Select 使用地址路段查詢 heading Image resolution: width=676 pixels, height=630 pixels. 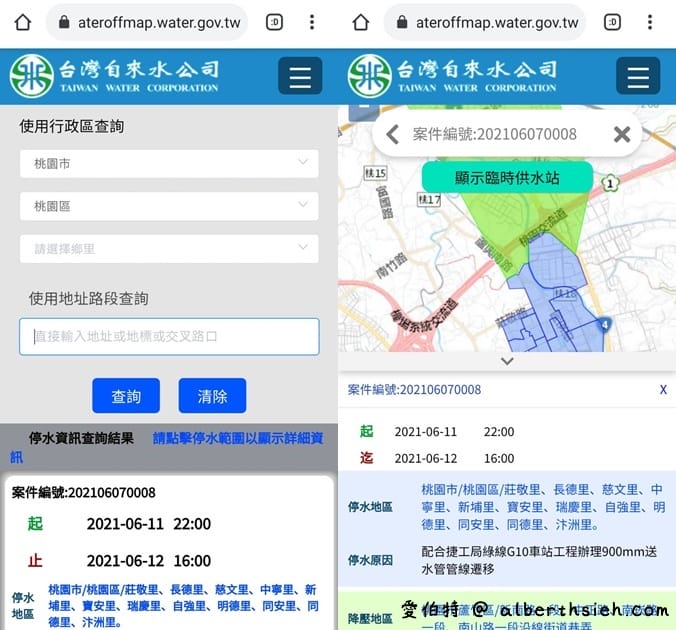point(88,298)
